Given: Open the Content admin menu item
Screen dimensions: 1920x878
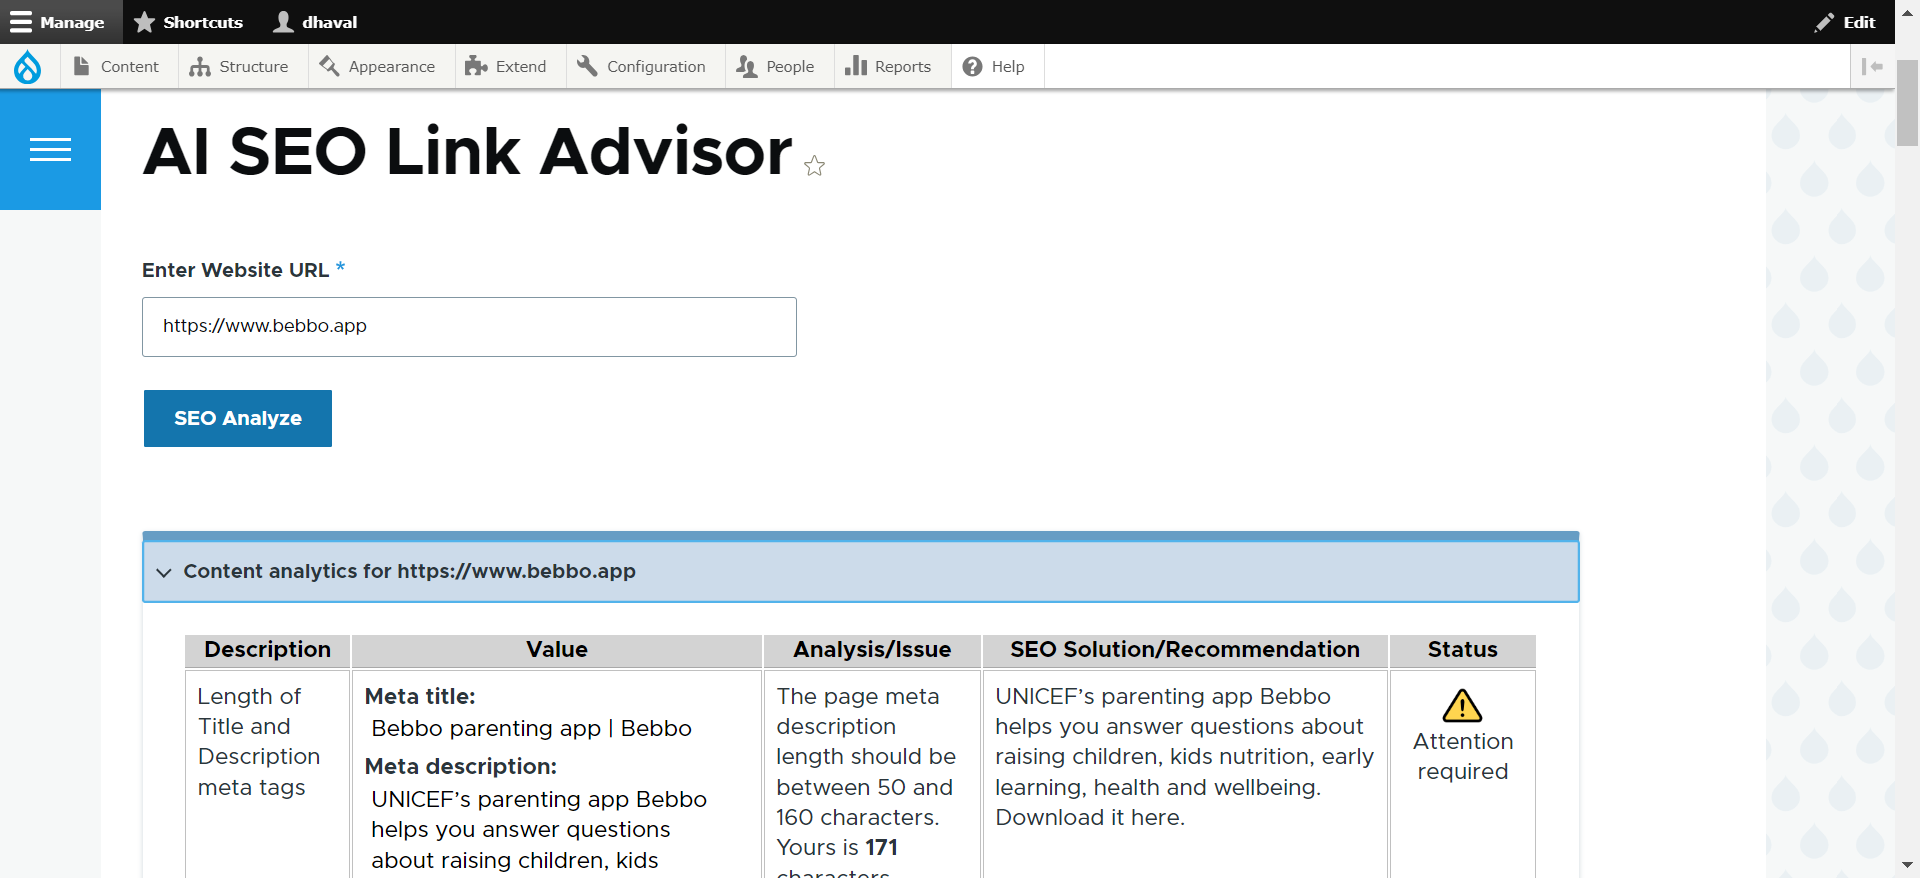Looking at the screenshot, I should [x=117, y=67].
